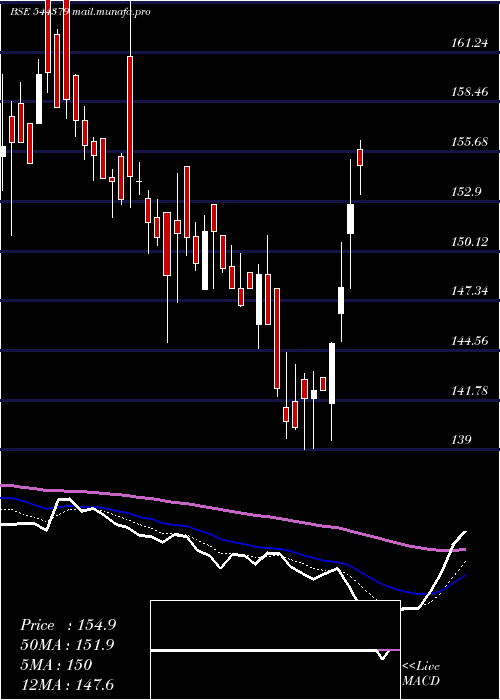Image resolution: width=500 pixels, height=700 pixels.
Task: Select the 150.12 price axis label
Action: tap(470, 242)
